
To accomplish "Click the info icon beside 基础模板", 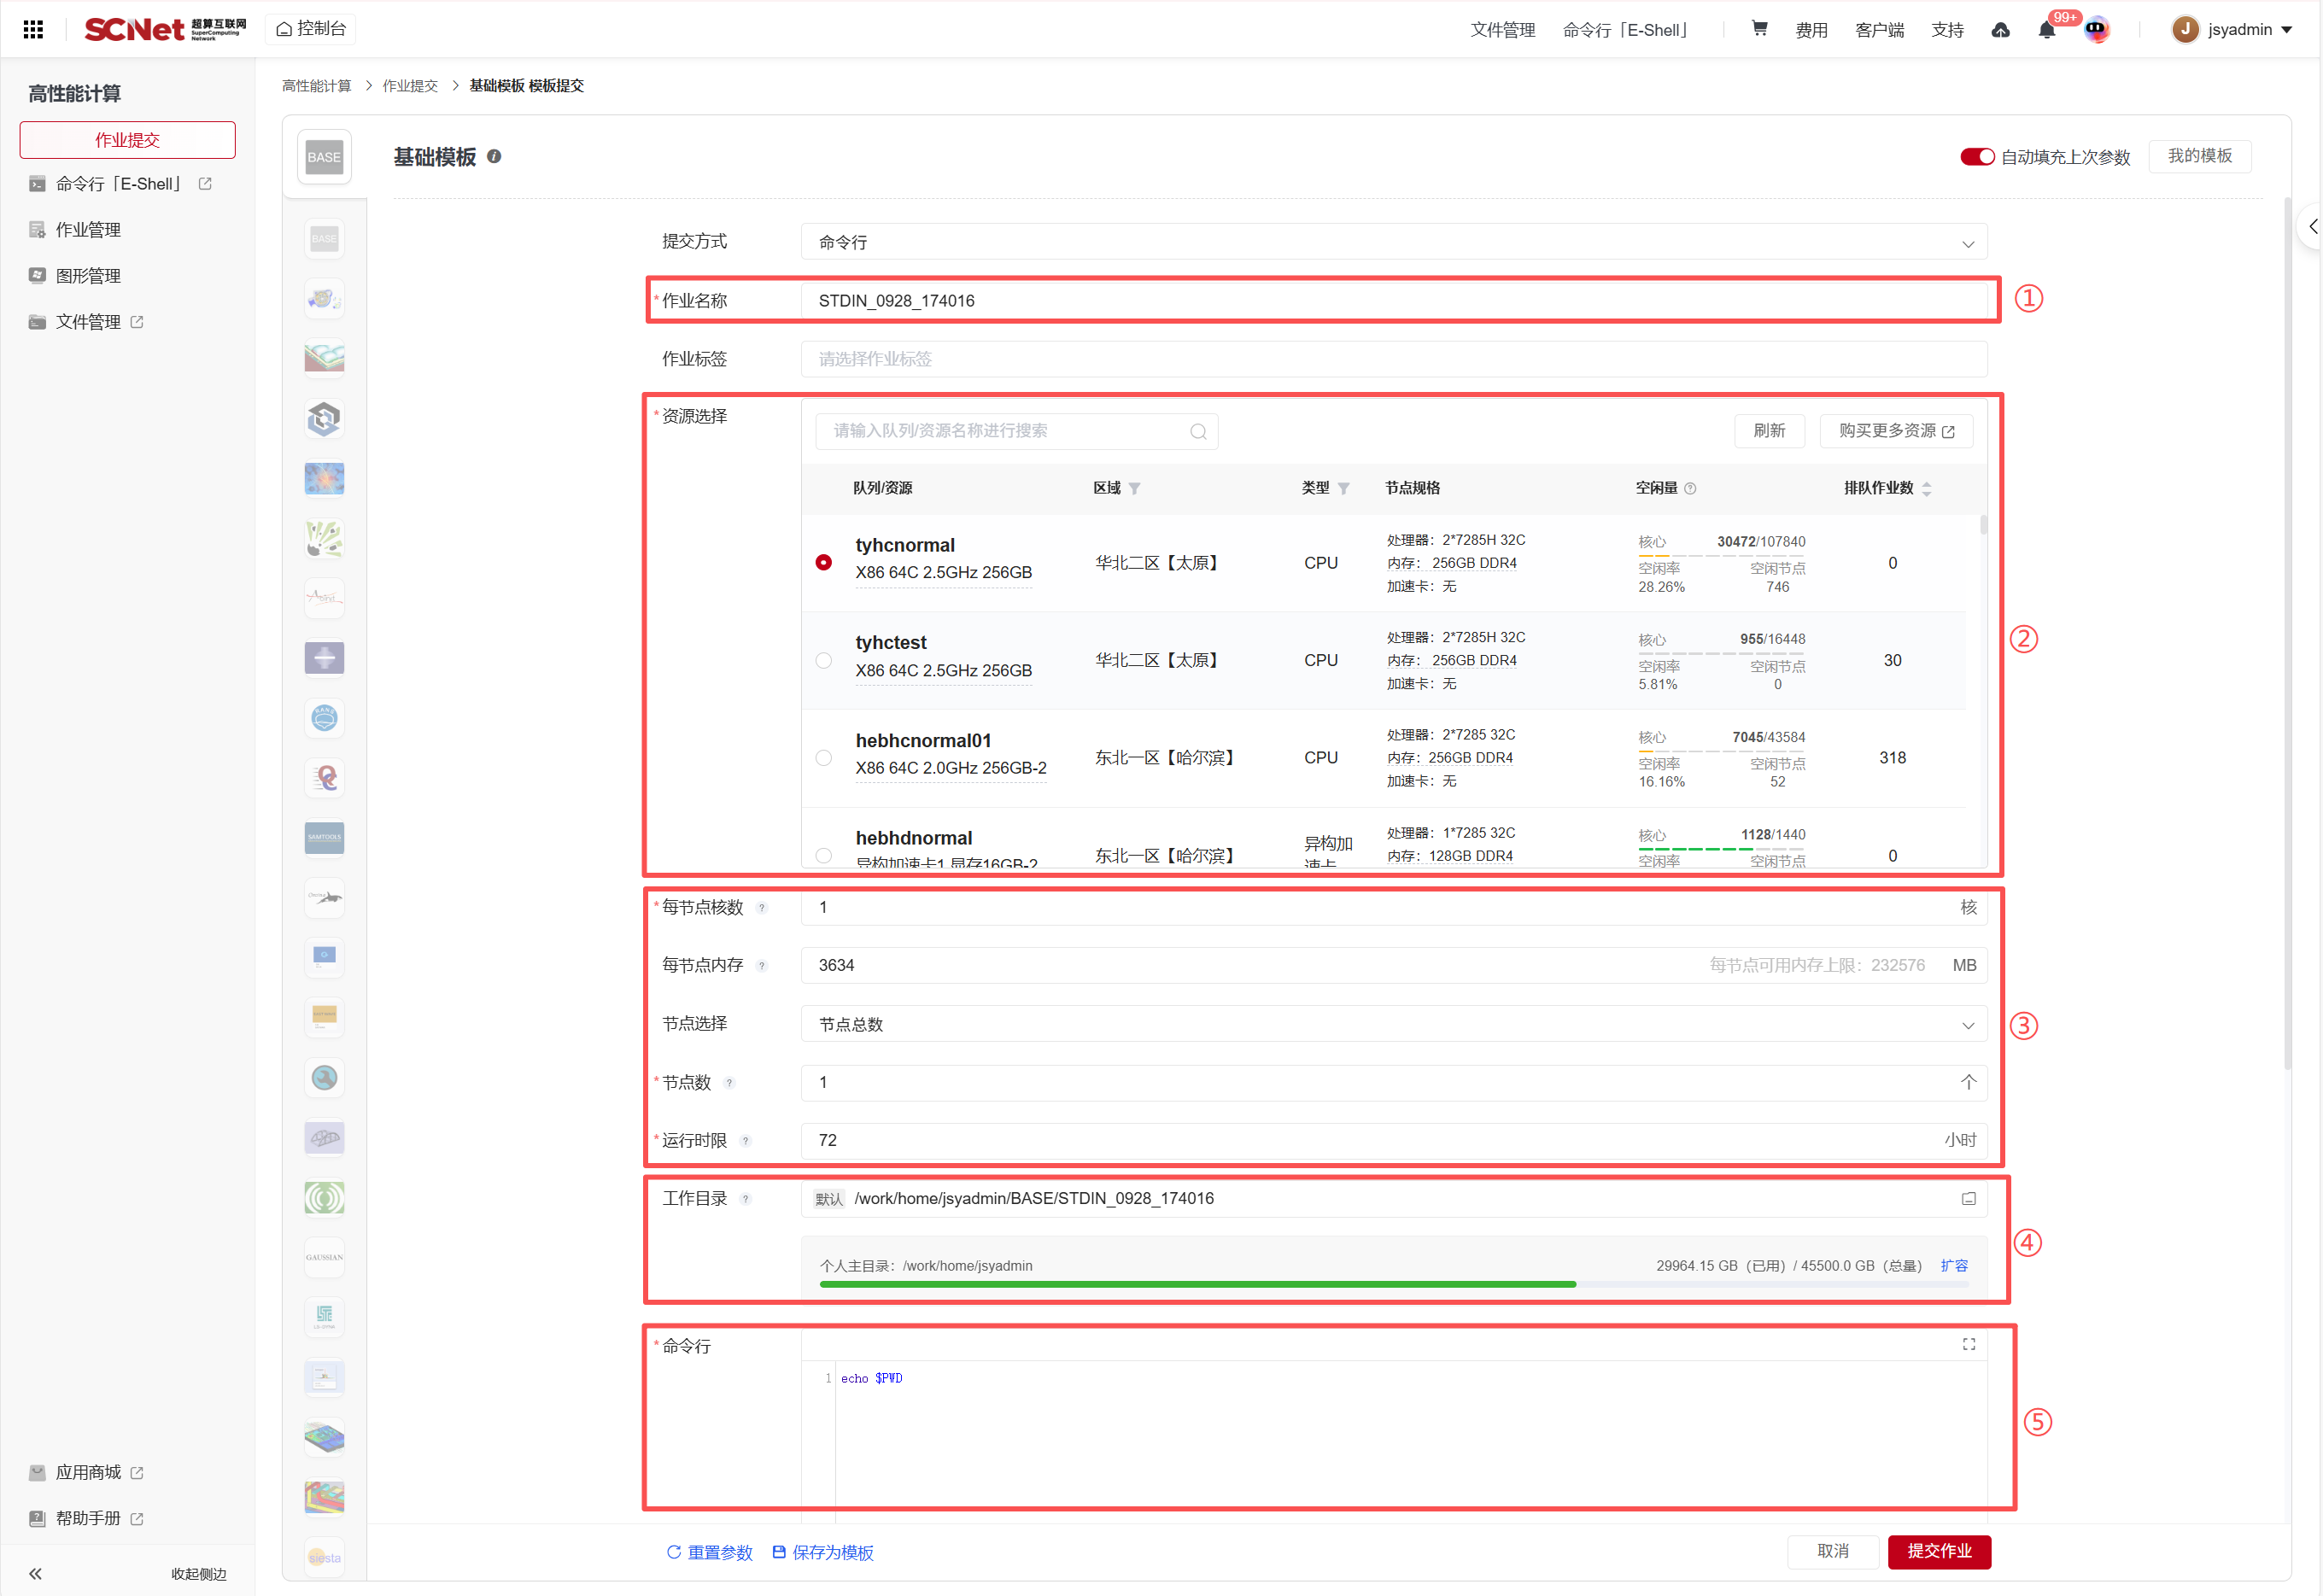I will 494,156.
